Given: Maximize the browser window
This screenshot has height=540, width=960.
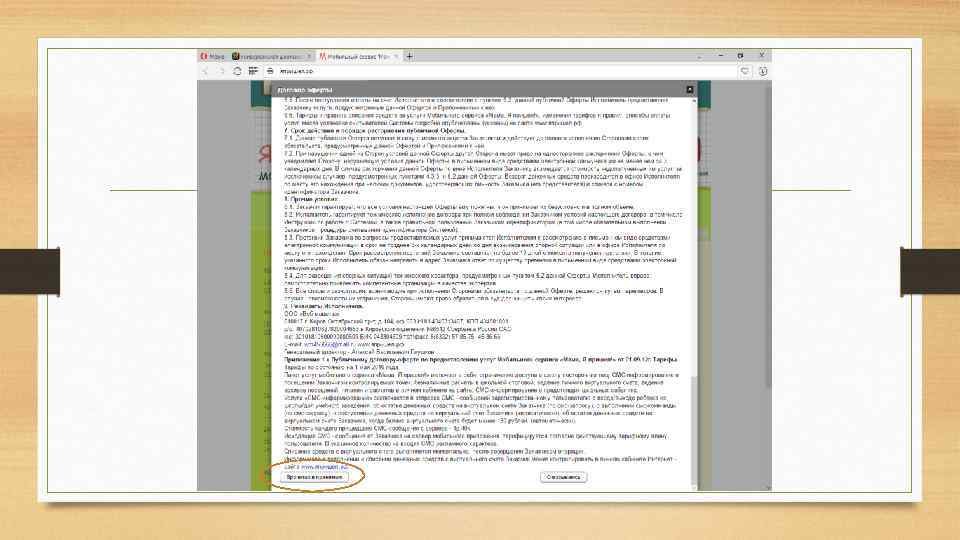Looking at the screenshot, I should (740, 56).
